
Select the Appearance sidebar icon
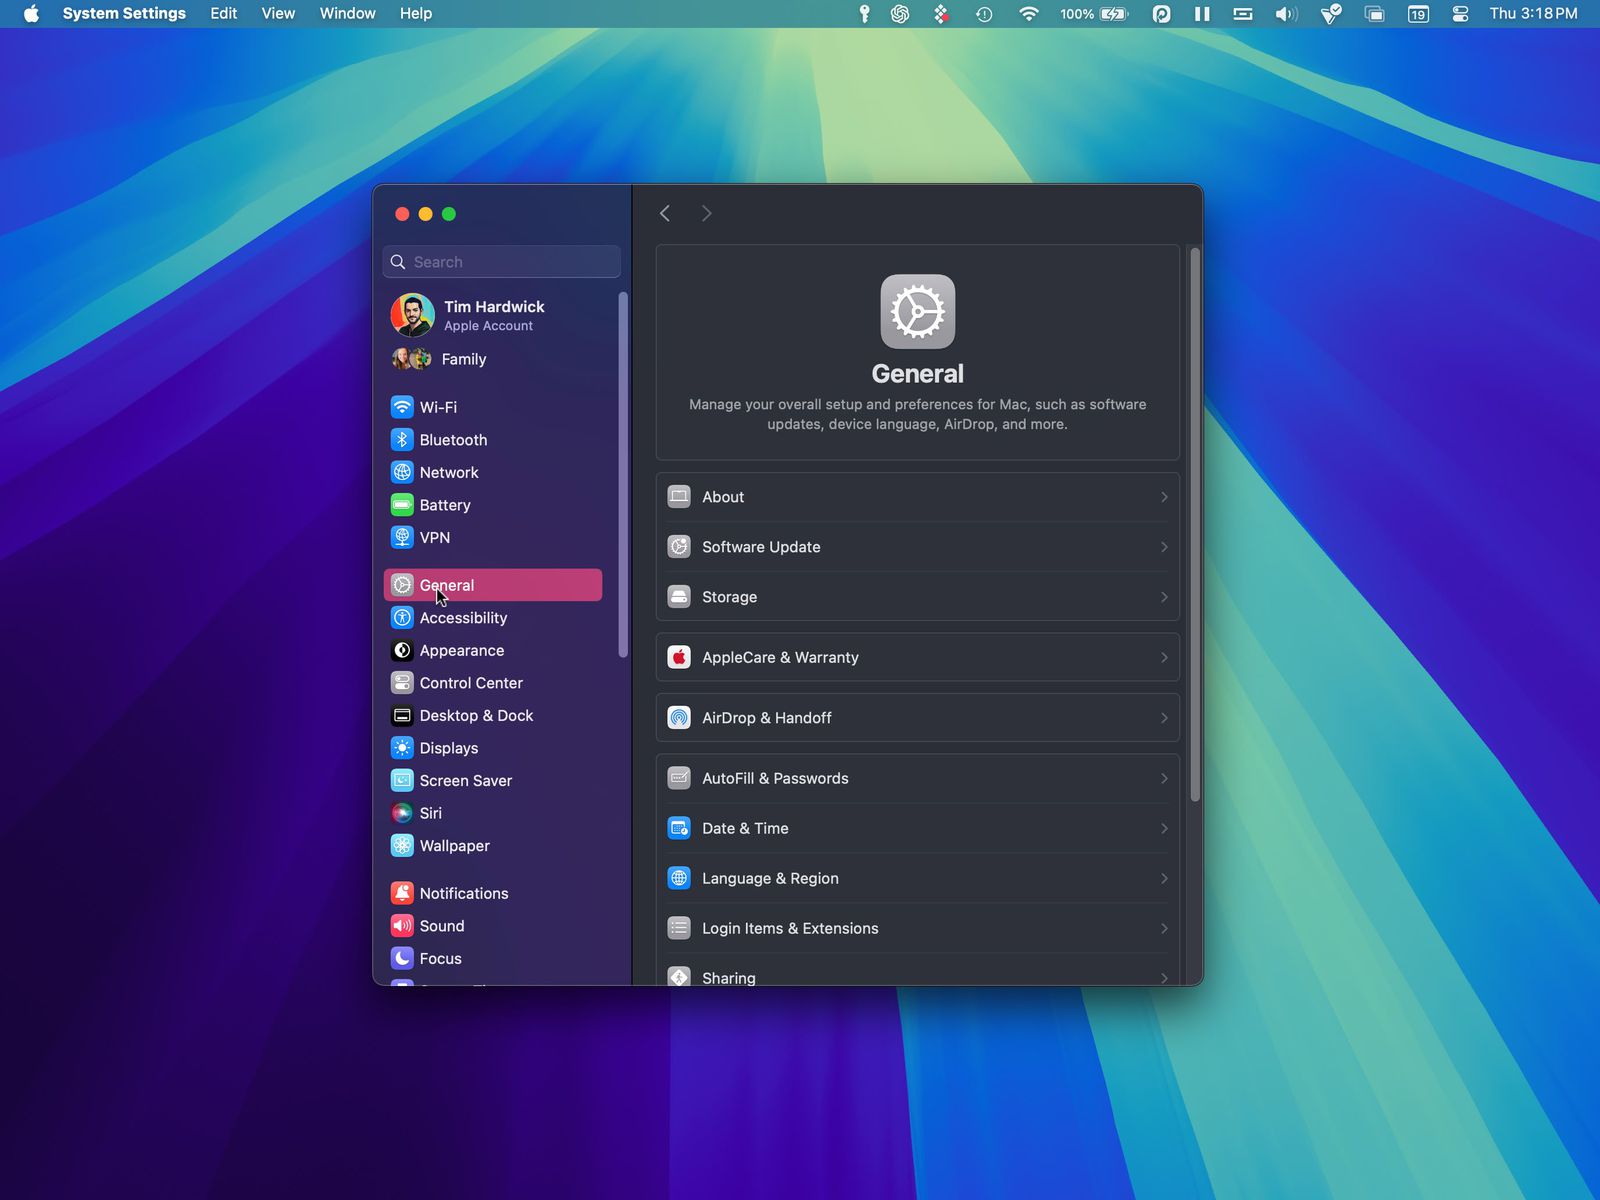(x=402, y=650)
